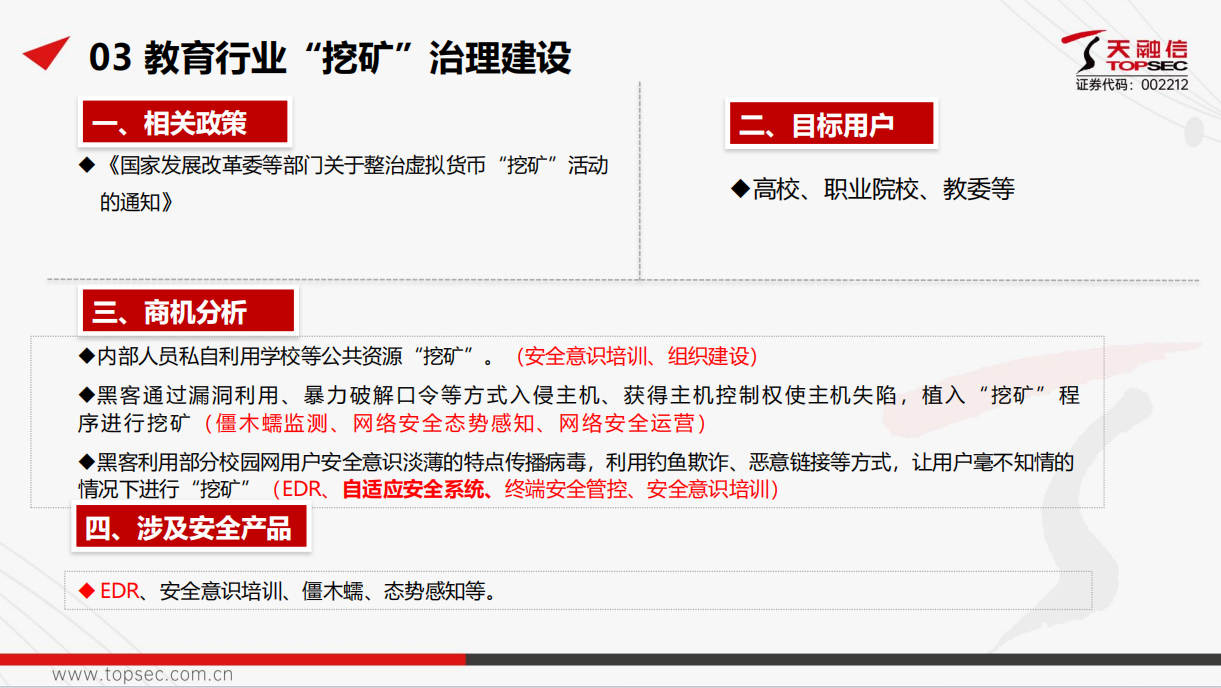Click the red heading '一、相关政策'
Screen dimensions: 1221x688
pos(184,122)
